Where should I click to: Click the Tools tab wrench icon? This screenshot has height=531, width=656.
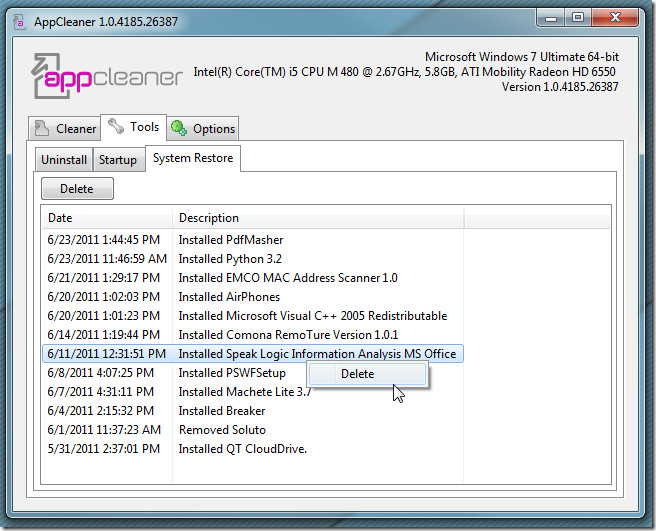click(x=116, y=126)
